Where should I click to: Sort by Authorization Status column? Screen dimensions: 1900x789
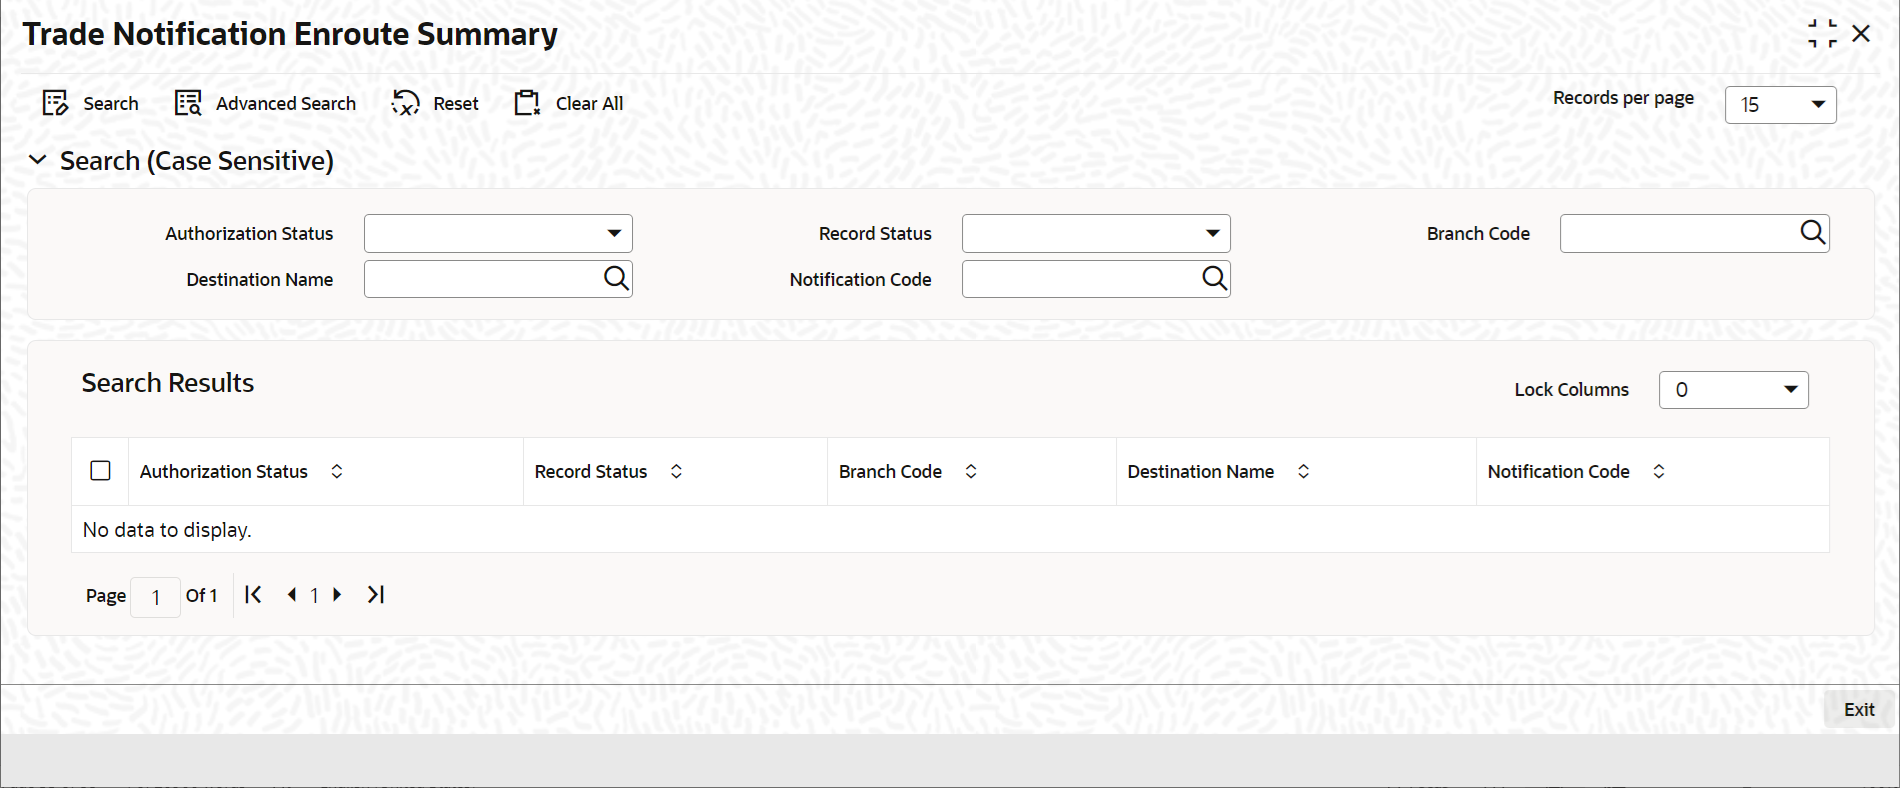pyautogui.click(x=337, y=471)
